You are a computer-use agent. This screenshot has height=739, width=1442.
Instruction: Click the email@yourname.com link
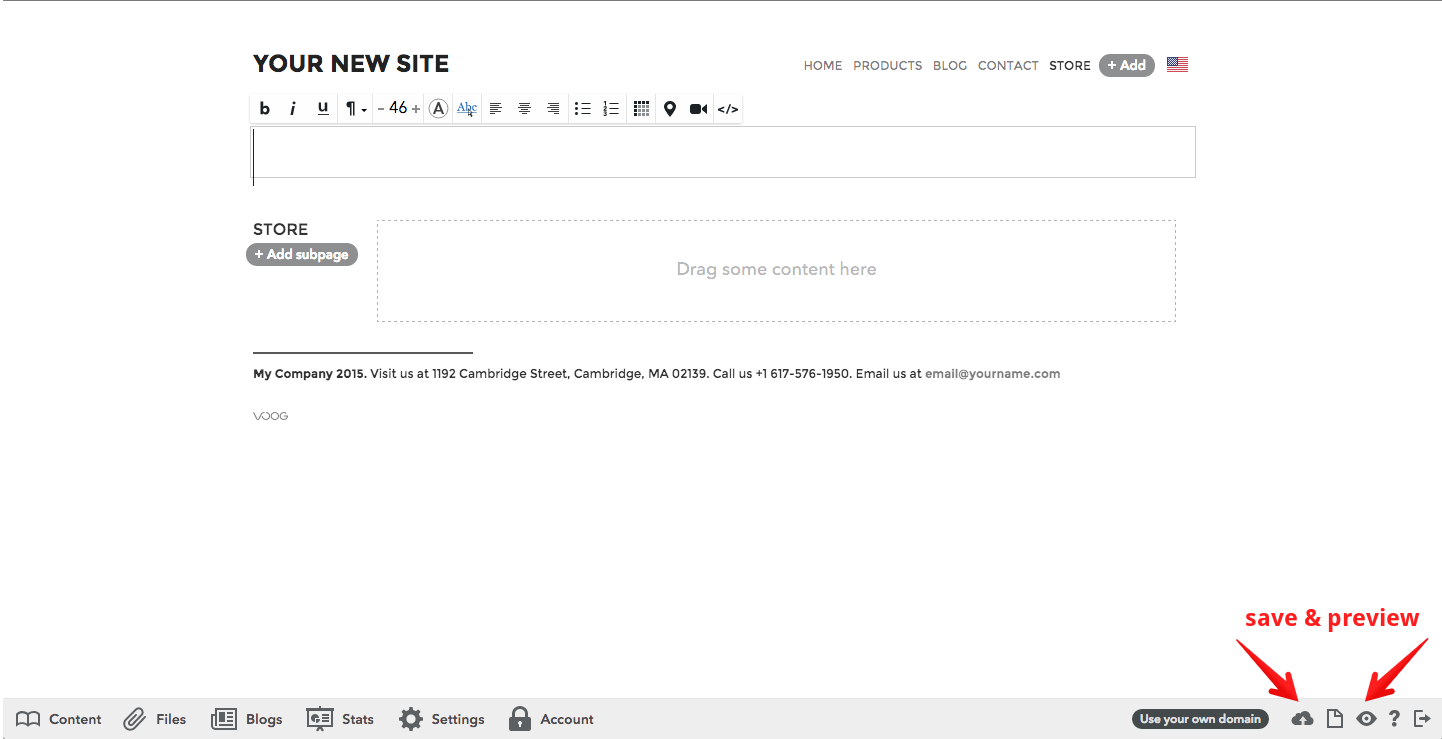tap(992, 373)
